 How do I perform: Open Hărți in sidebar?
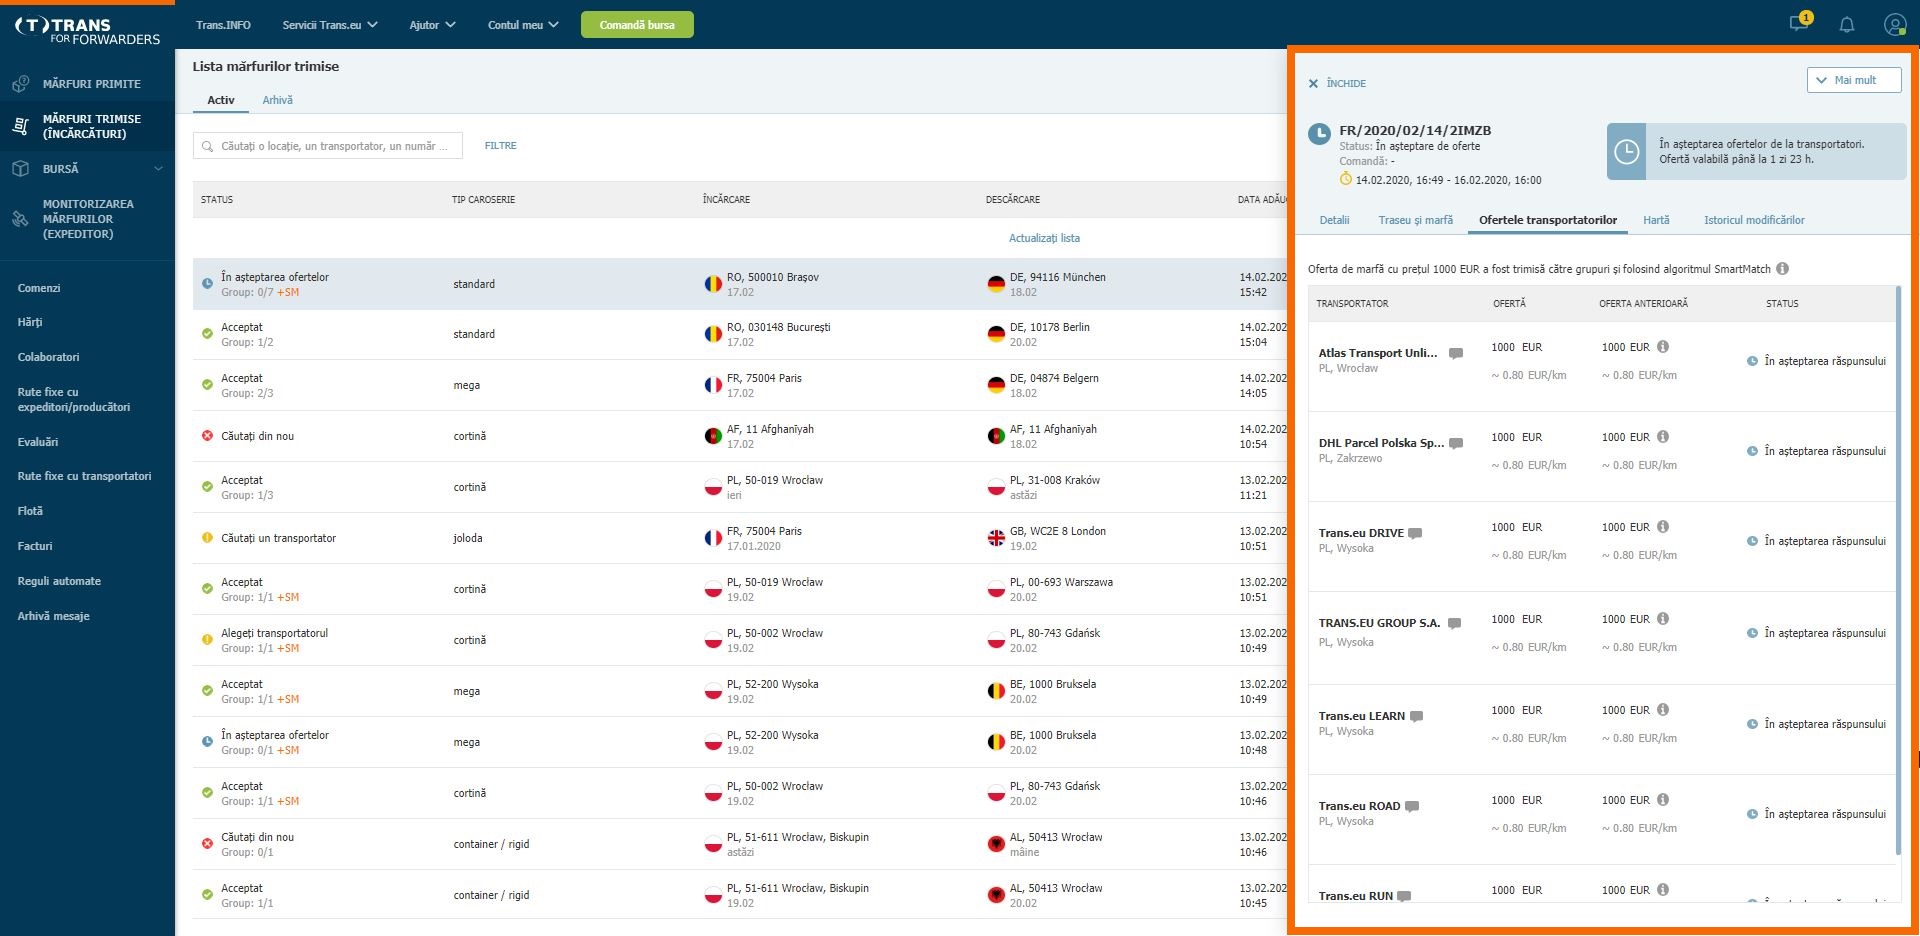[x=30, y=322]
